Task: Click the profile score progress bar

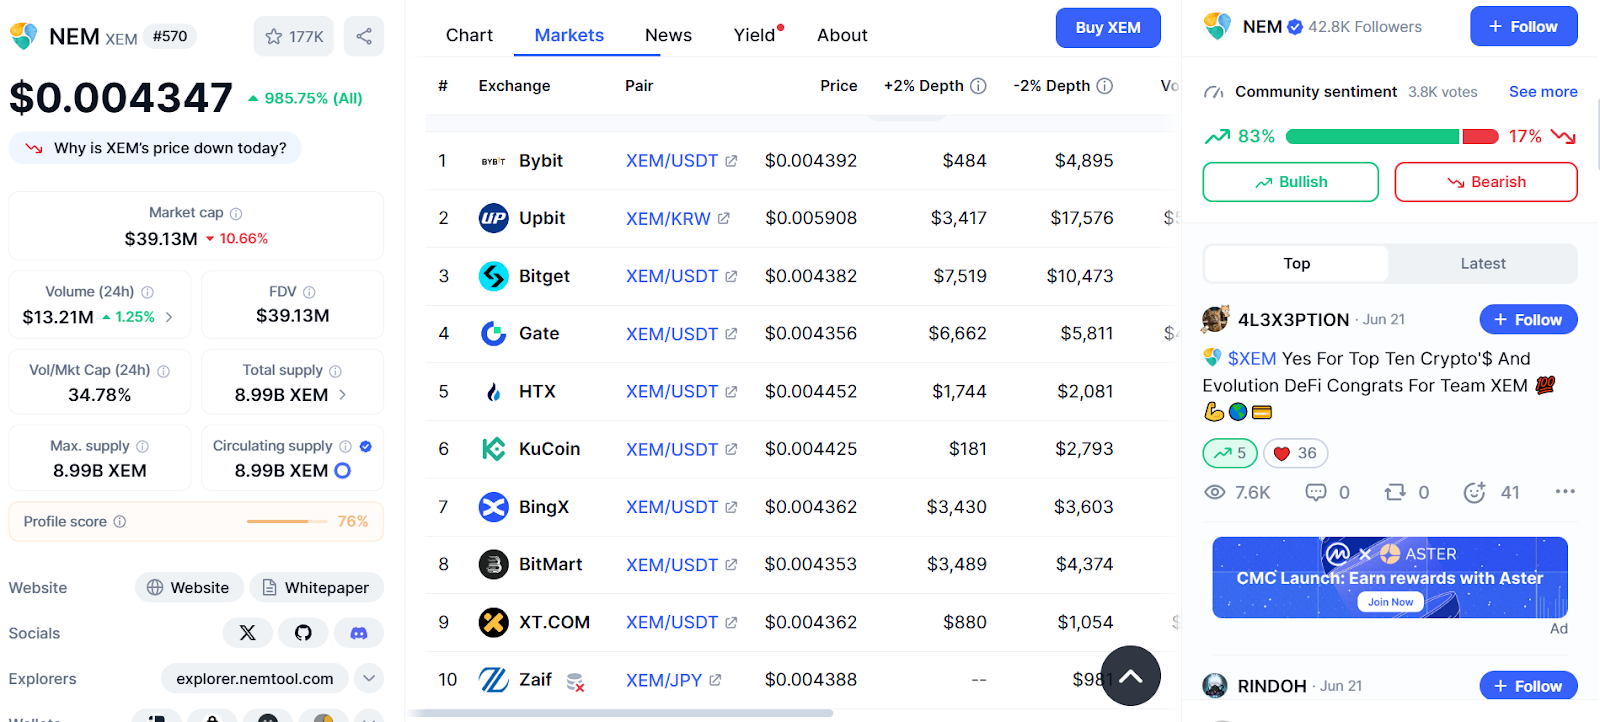Action: [287, 521]
